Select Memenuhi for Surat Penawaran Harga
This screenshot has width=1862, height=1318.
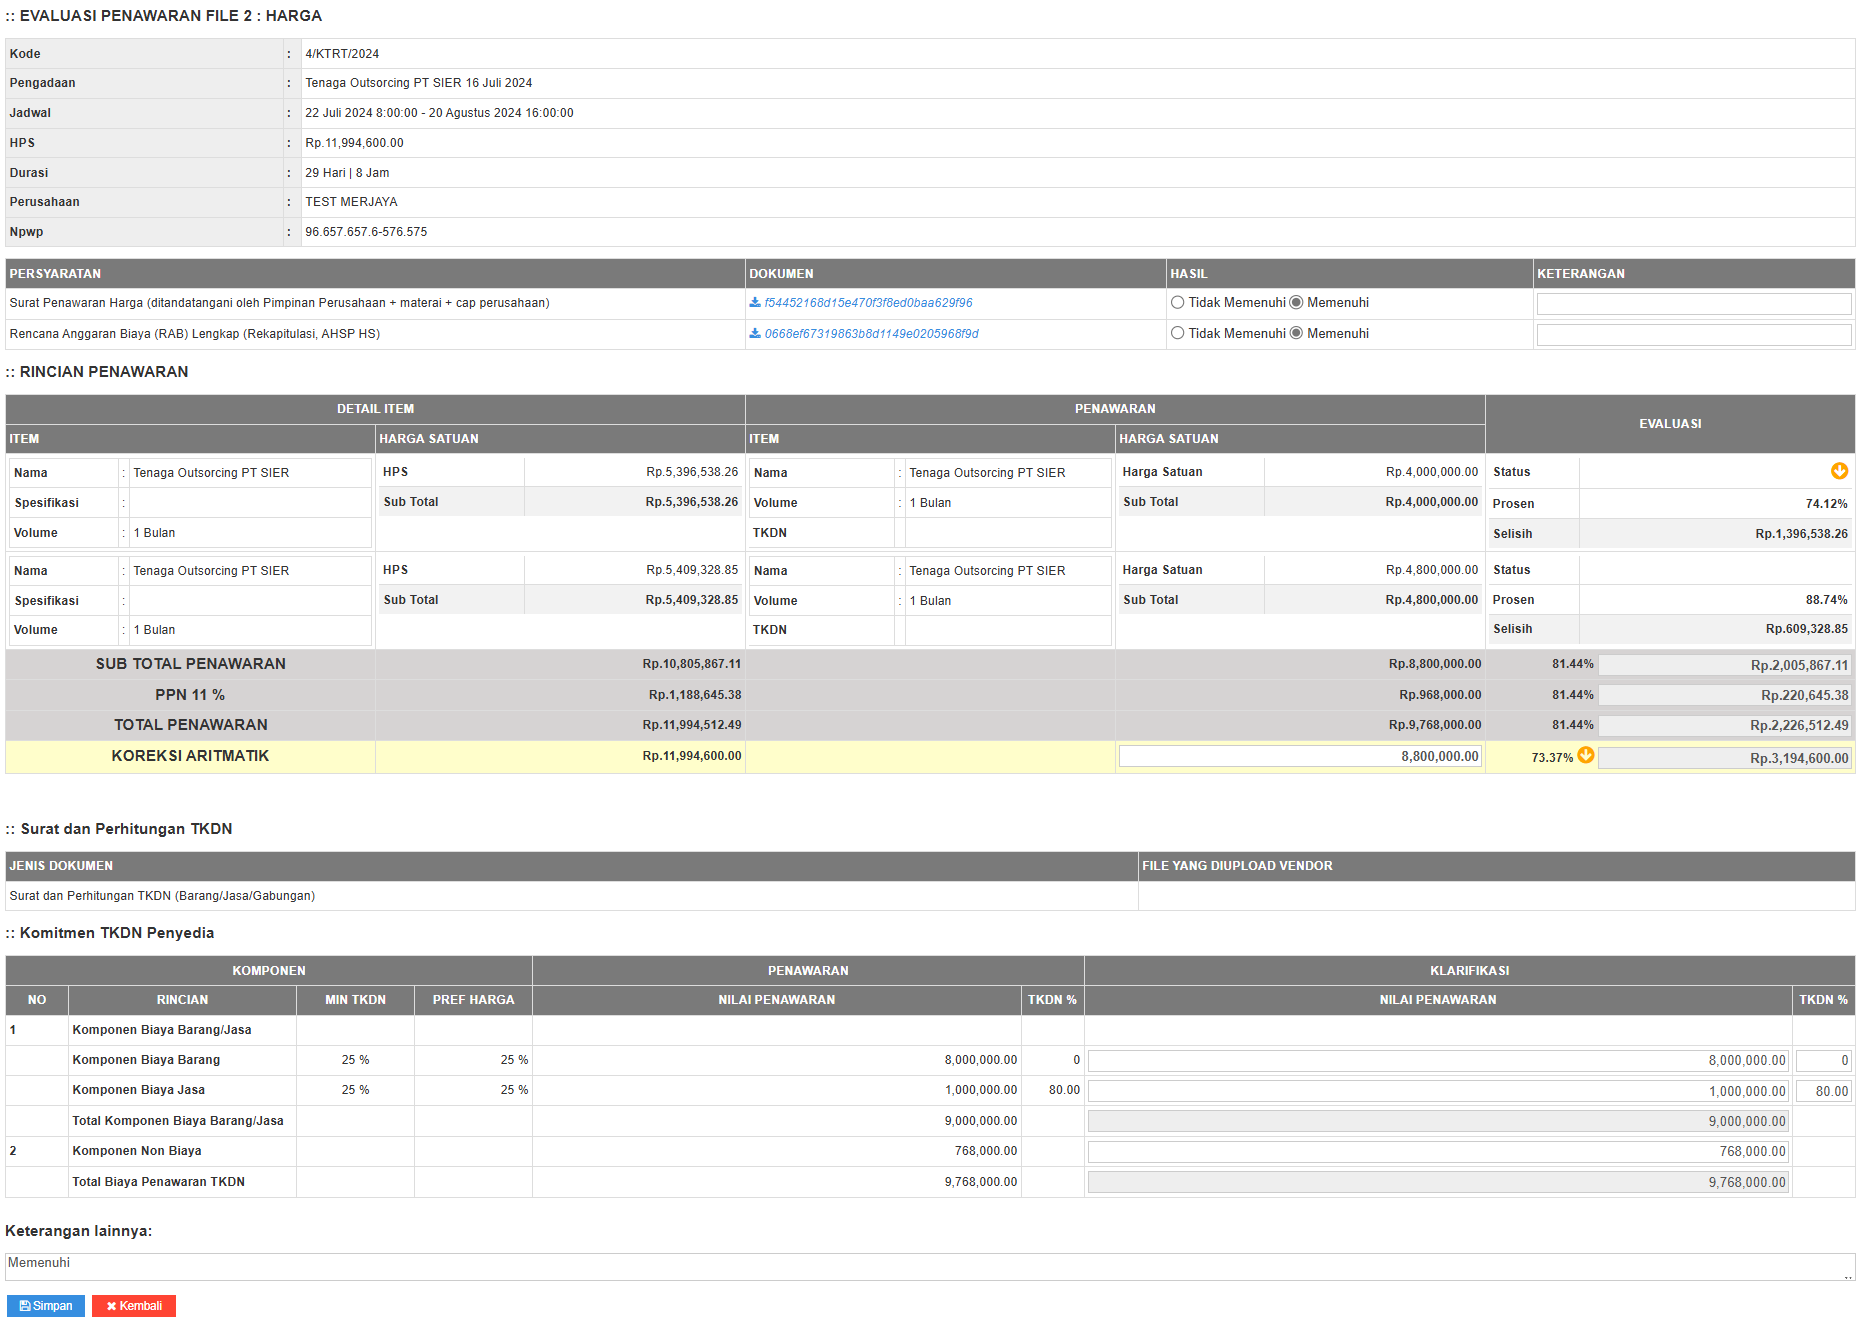1296,303
